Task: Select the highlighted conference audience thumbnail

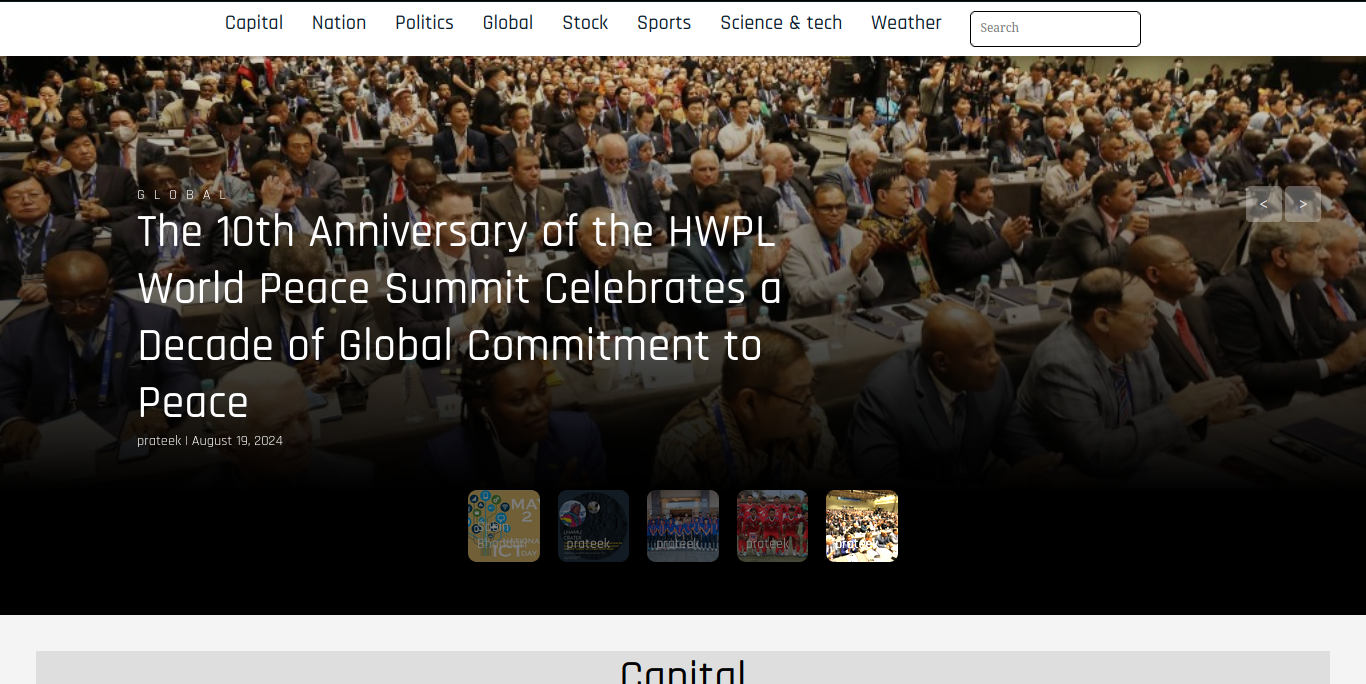Action: tap(862, 526)
